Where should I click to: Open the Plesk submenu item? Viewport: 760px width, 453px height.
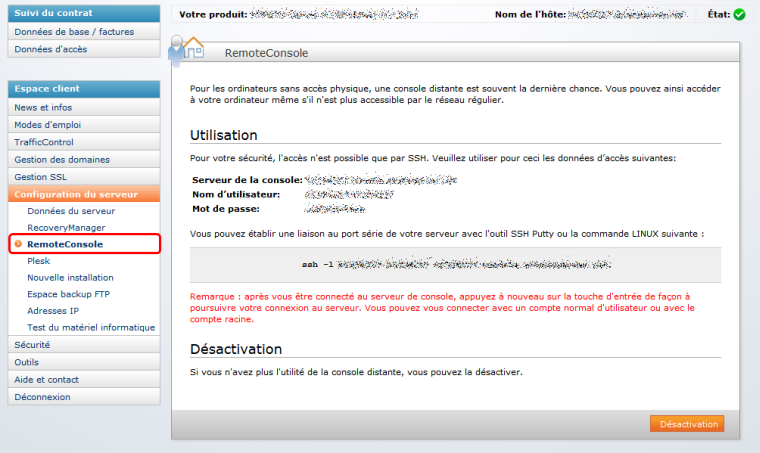coord(38,261)
